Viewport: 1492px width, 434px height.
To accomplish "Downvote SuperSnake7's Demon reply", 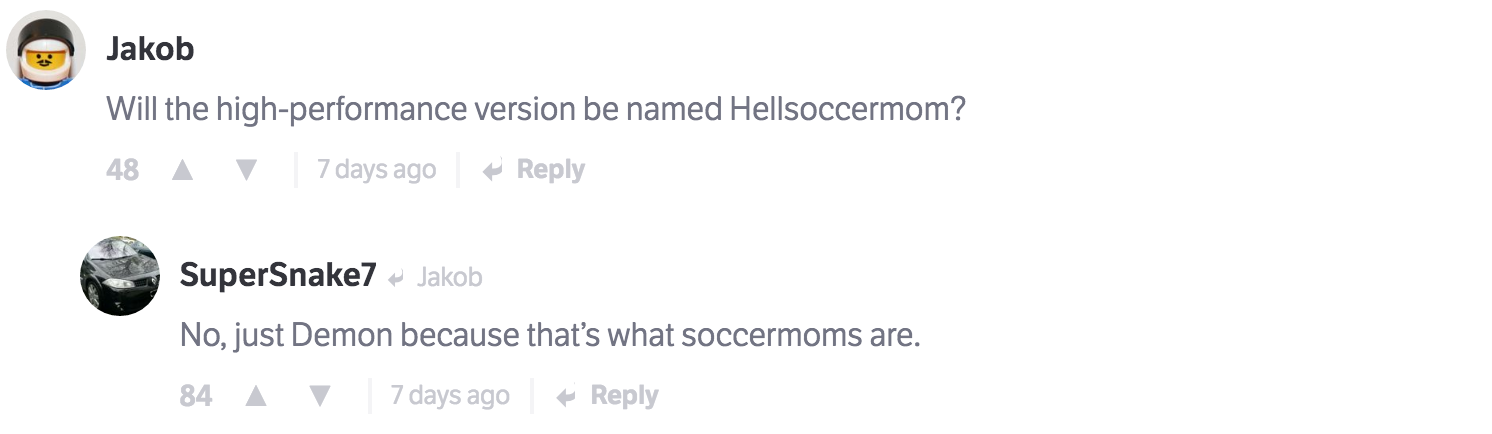I will 320,396.
